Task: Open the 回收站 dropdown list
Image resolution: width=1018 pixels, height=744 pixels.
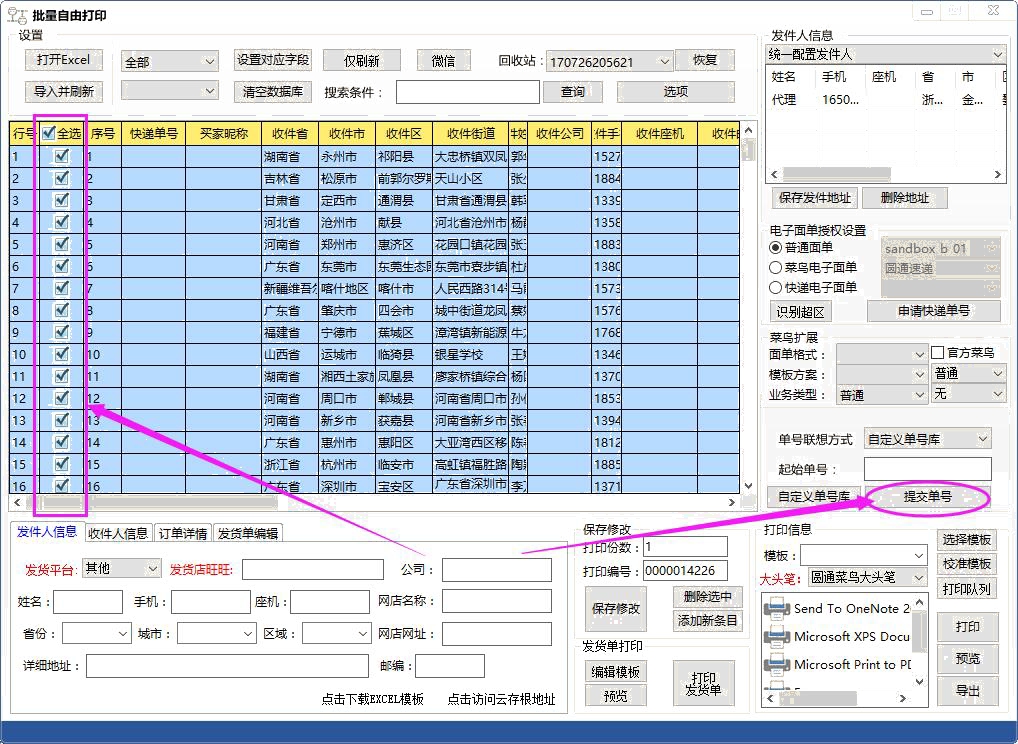Action: coord(663,62)
